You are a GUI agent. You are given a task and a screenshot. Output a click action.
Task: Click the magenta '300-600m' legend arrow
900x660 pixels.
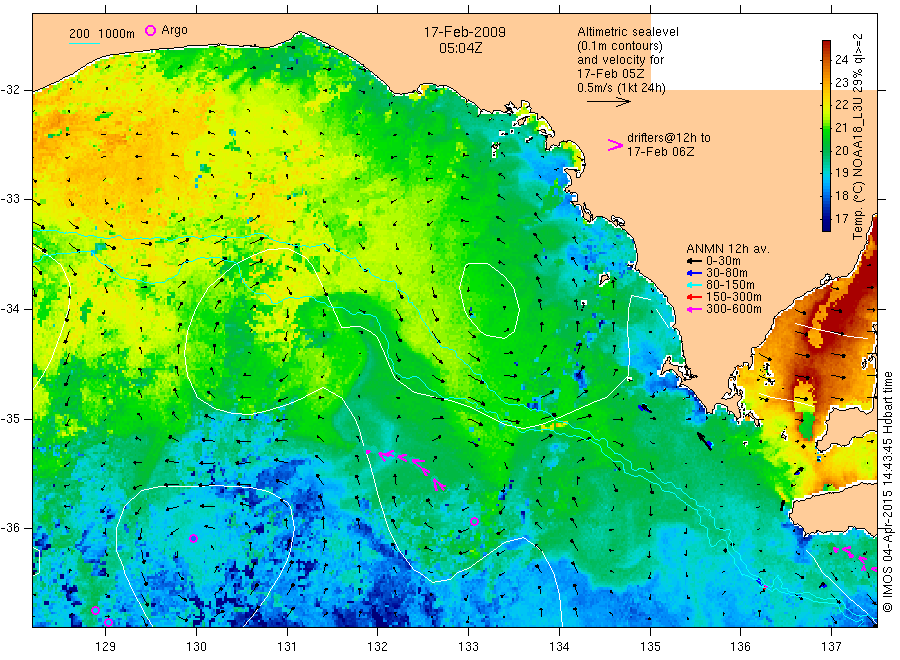tap(695, 310)
